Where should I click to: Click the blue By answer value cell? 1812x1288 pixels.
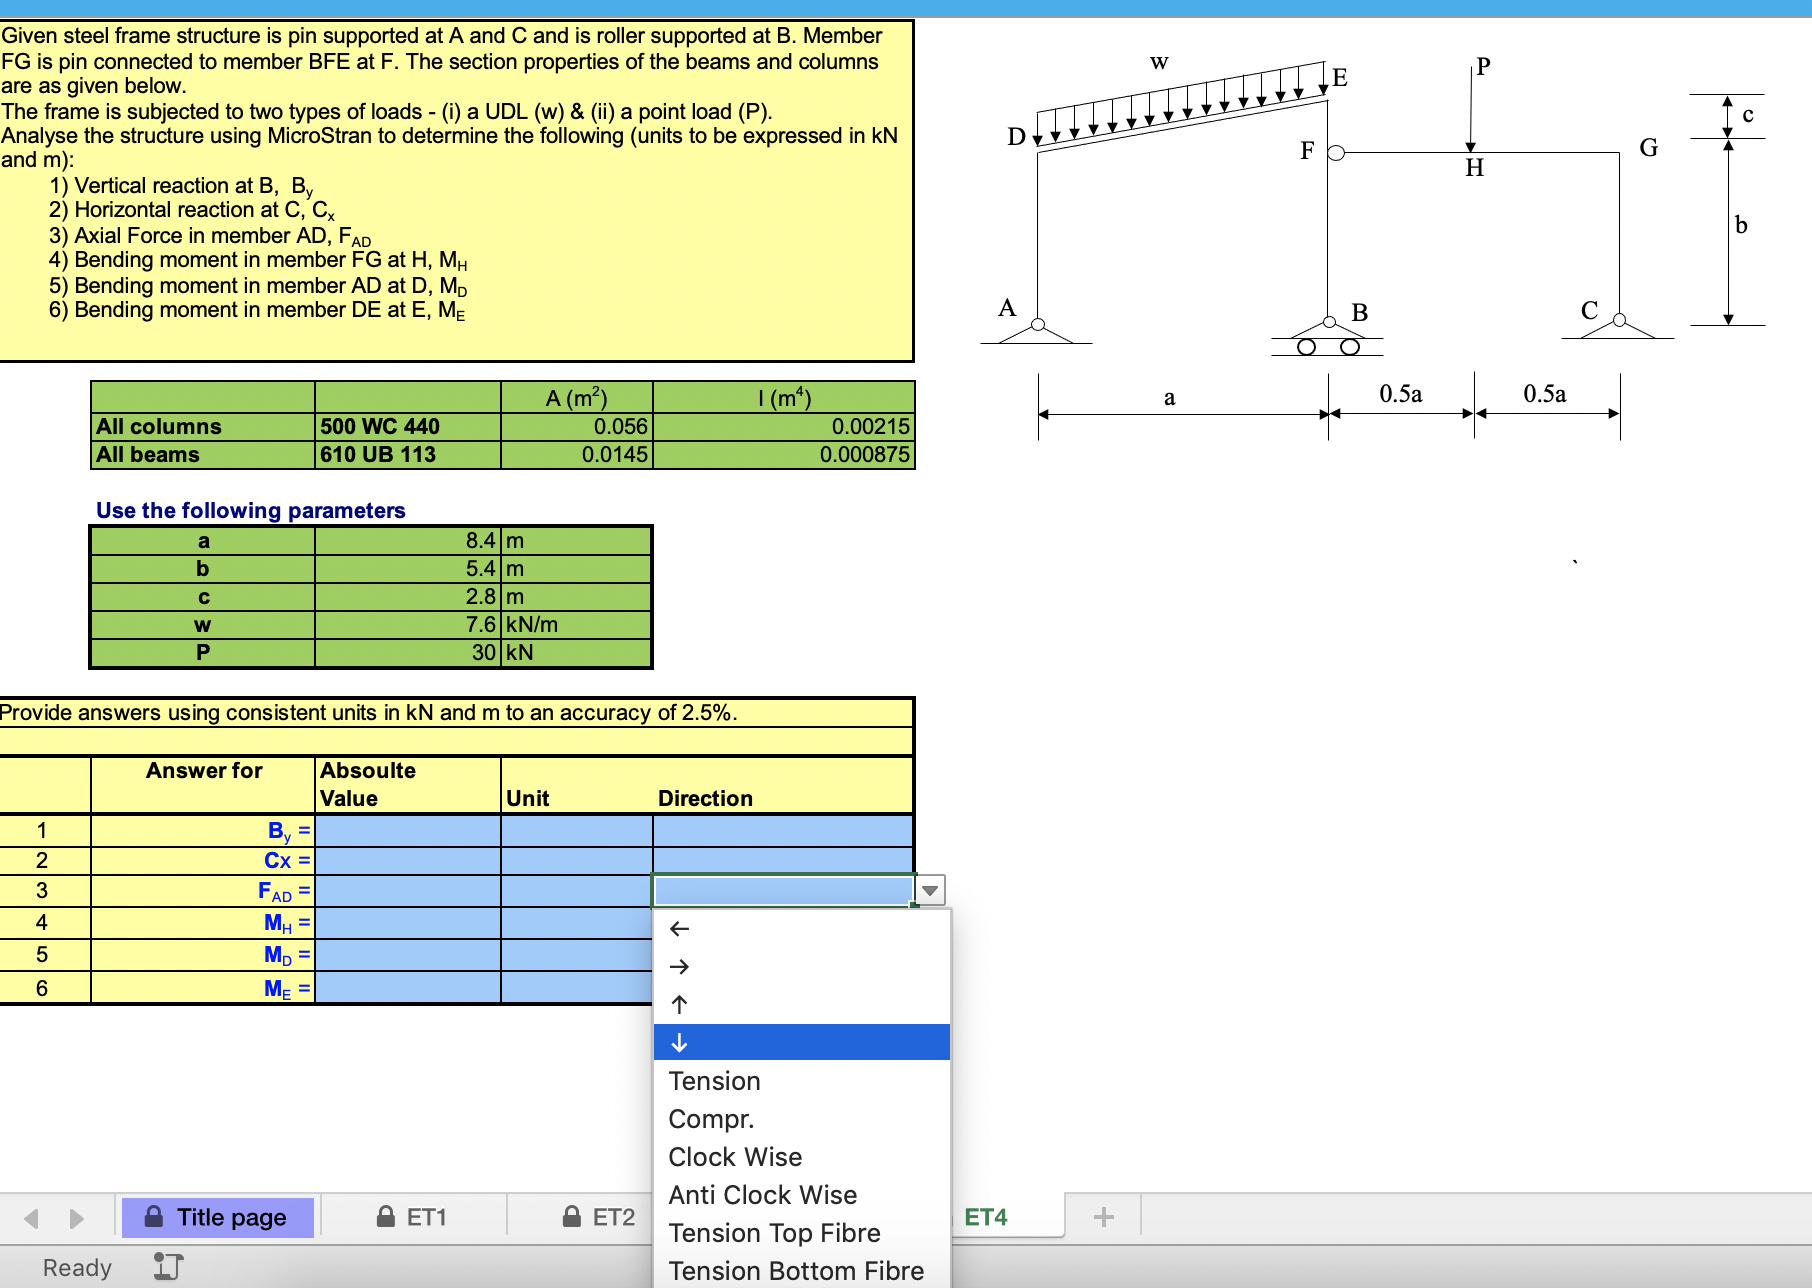point(408,830)
